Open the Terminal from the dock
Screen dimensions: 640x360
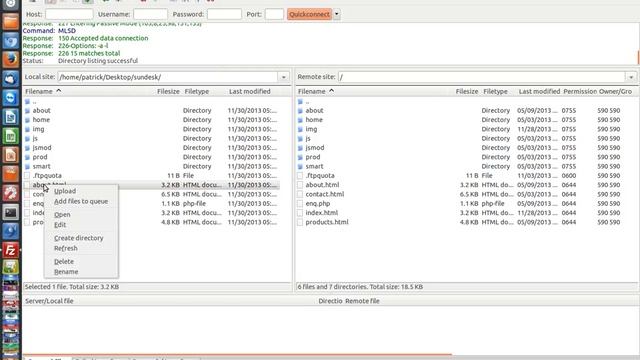click(x=11, y=212)
